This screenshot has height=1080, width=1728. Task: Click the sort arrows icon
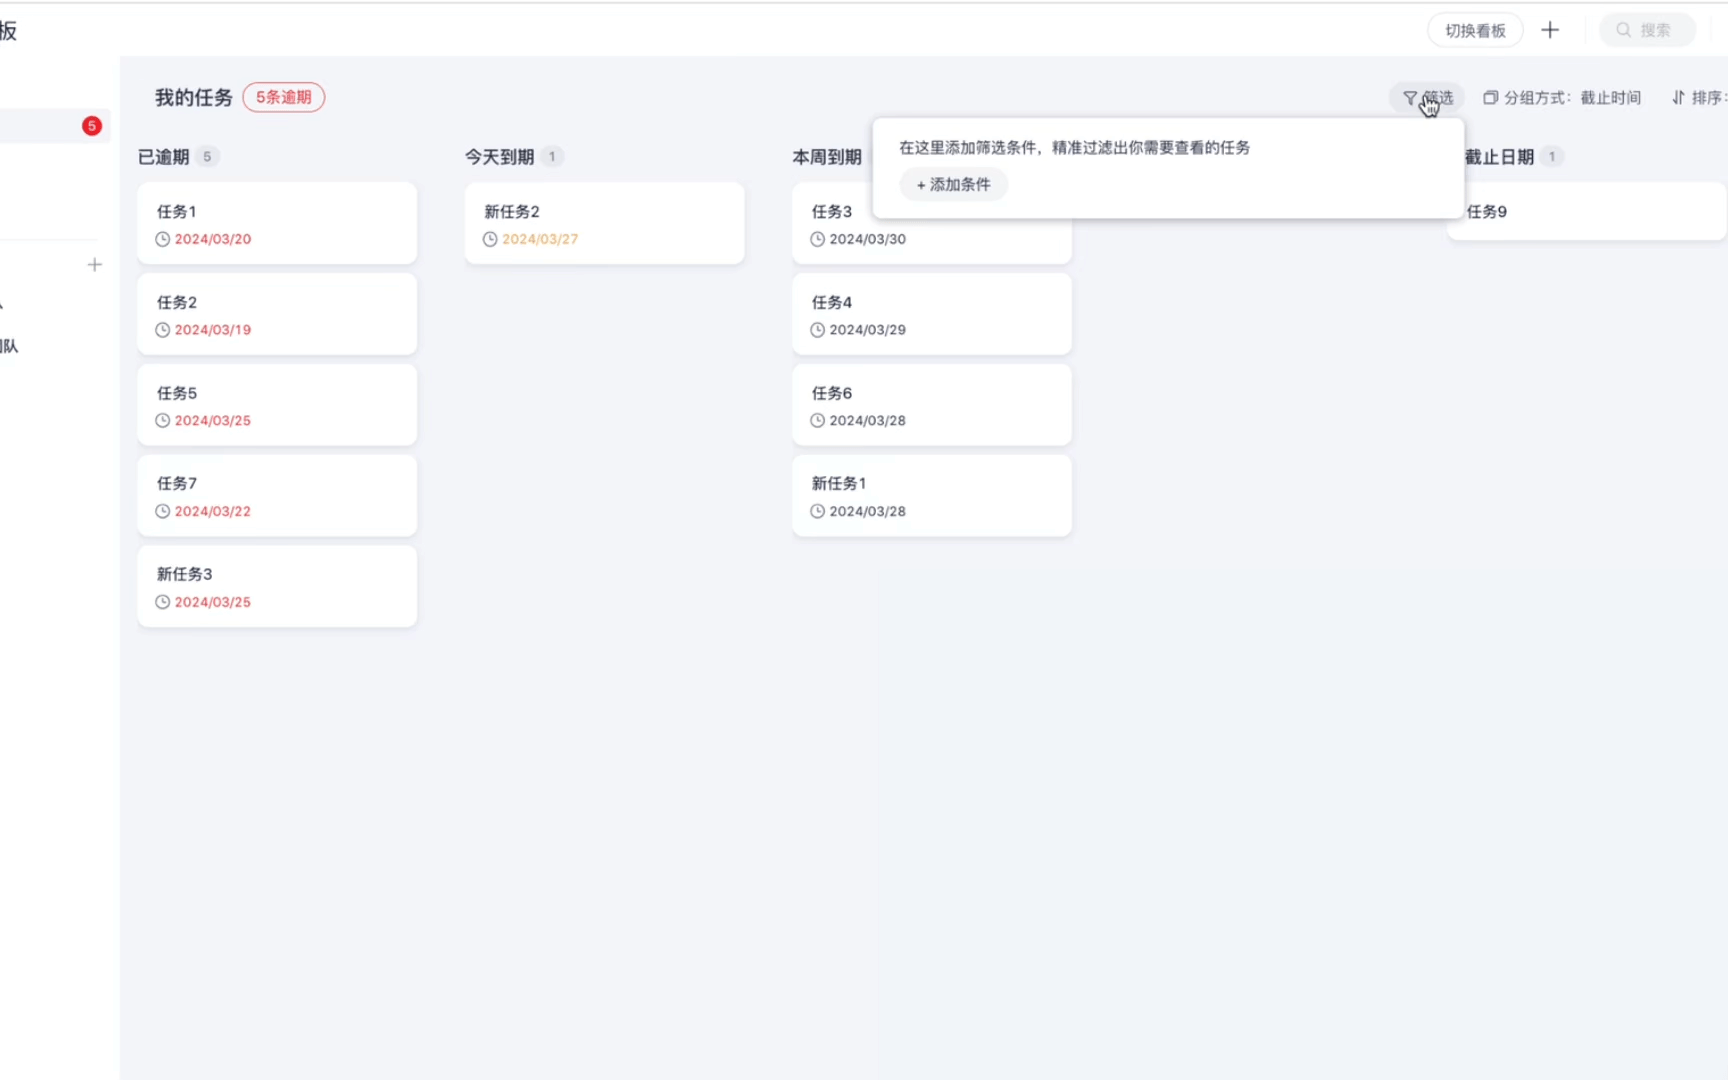pos(1678,98)
